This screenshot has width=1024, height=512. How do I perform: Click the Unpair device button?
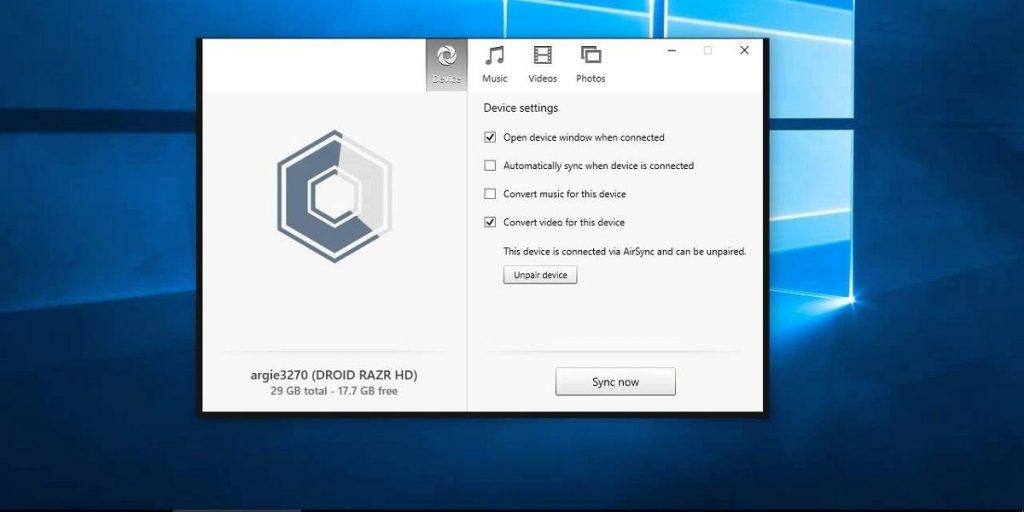click(x=540, y=275)
